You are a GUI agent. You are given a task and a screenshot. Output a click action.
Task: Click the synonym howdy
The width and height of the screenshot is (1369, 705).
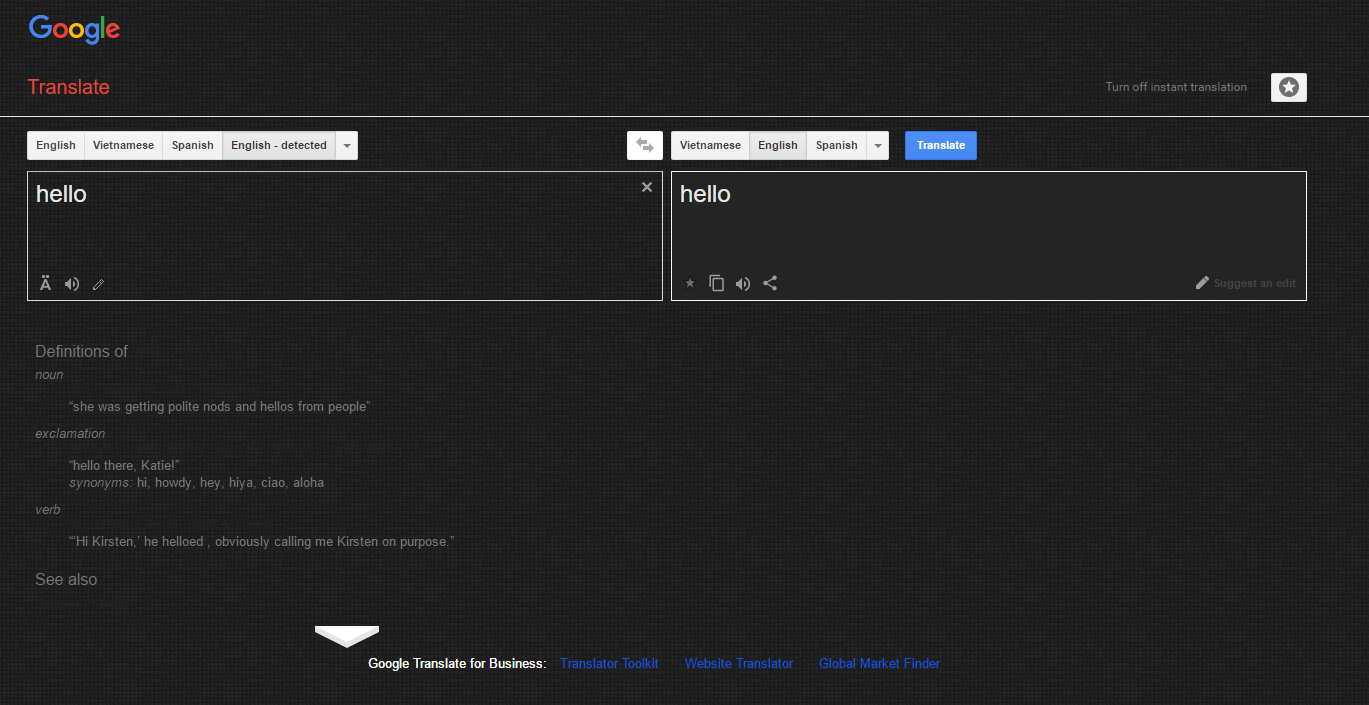(172, 482)
